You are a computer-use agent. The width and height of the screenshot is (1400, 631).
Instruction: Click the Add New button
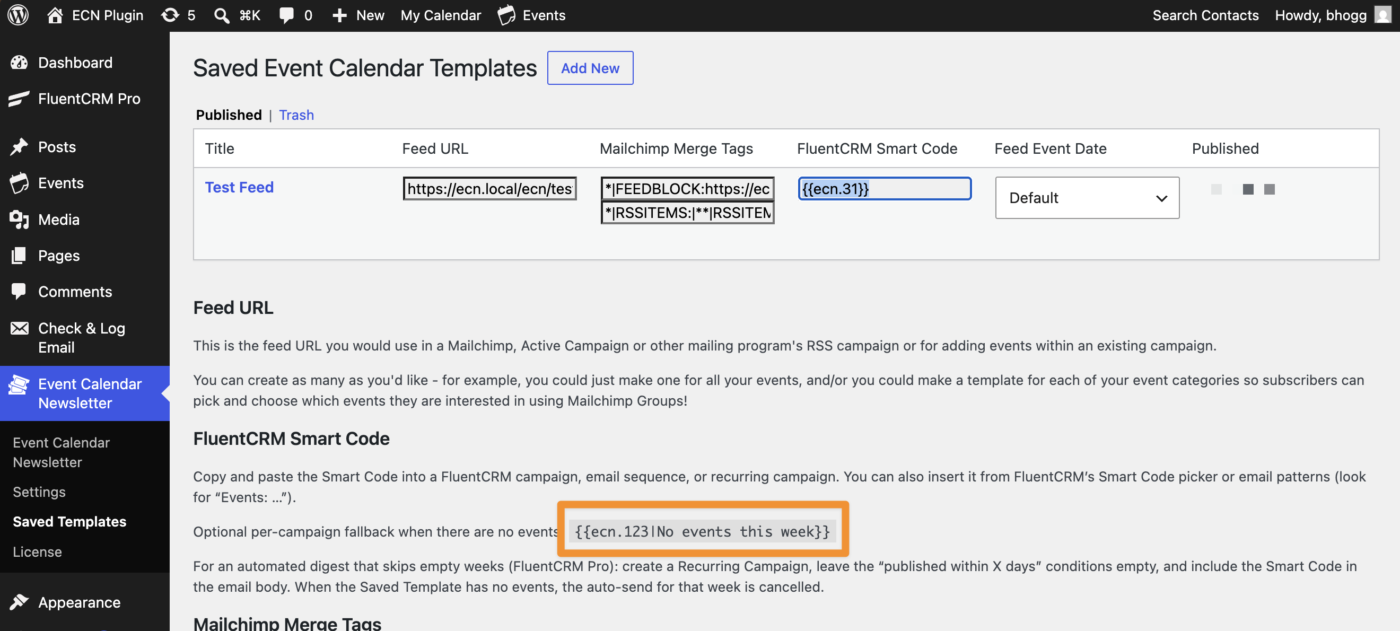[590, 68]
